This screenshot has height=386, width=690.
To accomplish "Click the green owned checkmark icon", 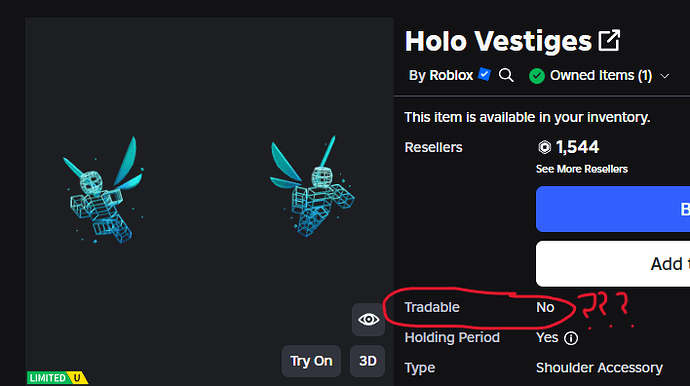I will [x=537, y=76].
